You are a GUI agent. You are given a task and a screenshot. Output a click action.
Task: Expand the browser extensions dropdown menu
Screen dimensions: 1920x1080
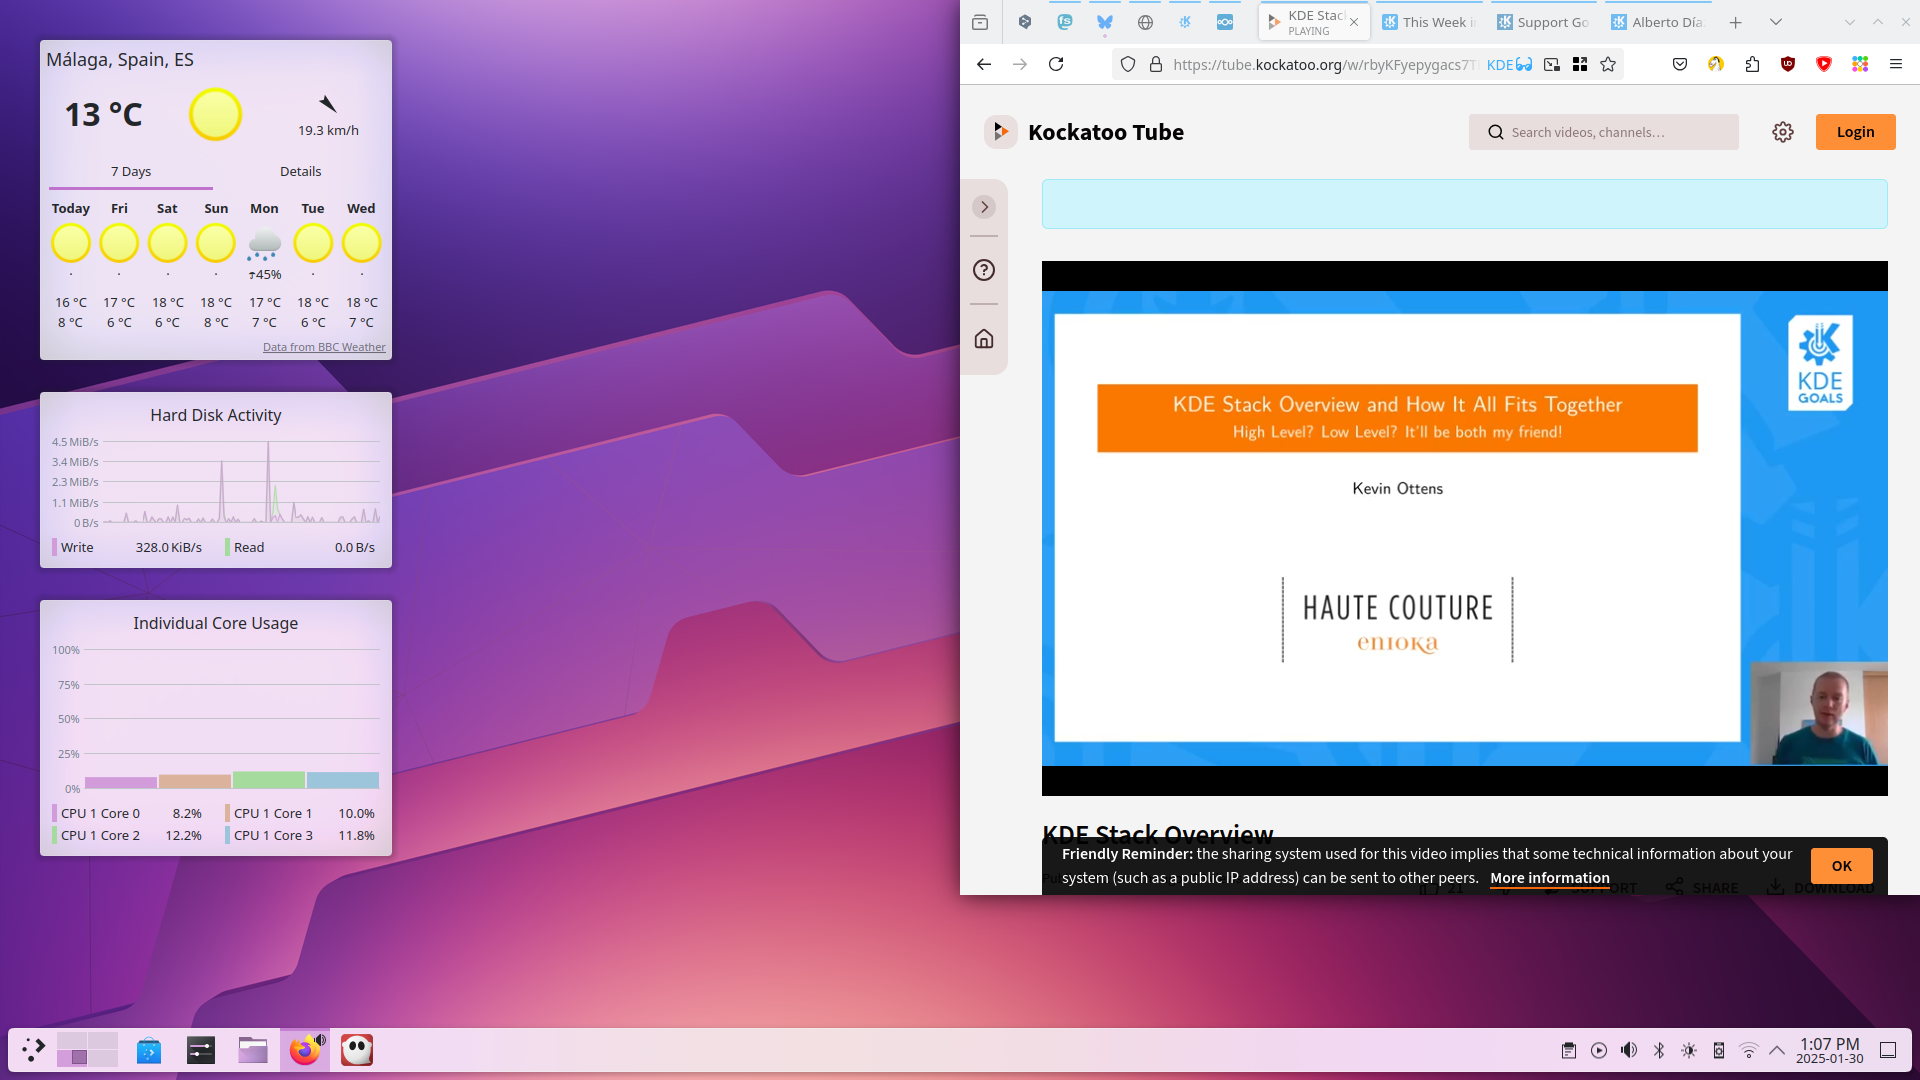(1751, 65)
